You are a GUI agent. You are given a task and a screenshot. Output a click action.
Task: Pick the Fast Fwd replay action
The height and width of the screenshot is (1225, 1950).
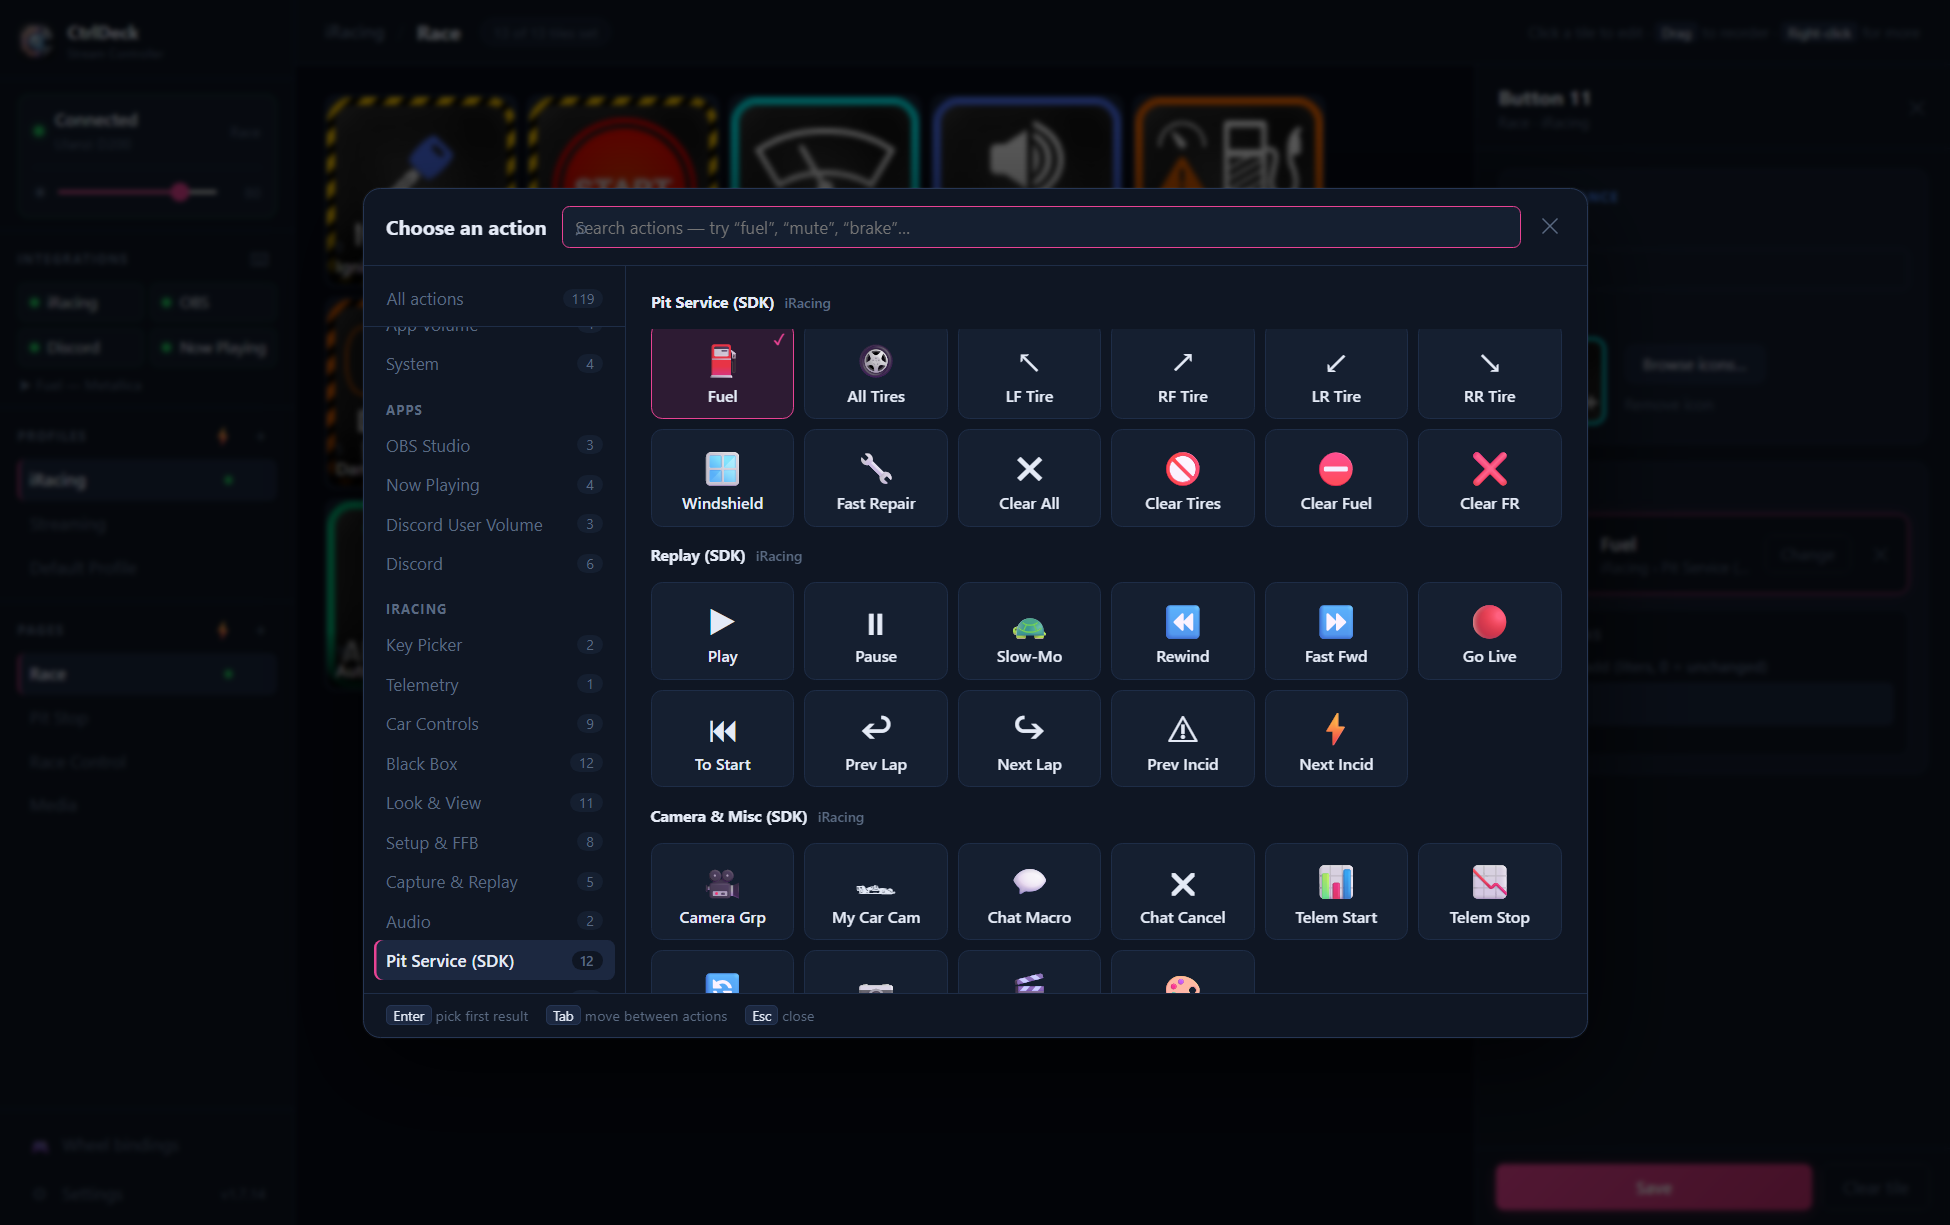[x=1336, y=631]
